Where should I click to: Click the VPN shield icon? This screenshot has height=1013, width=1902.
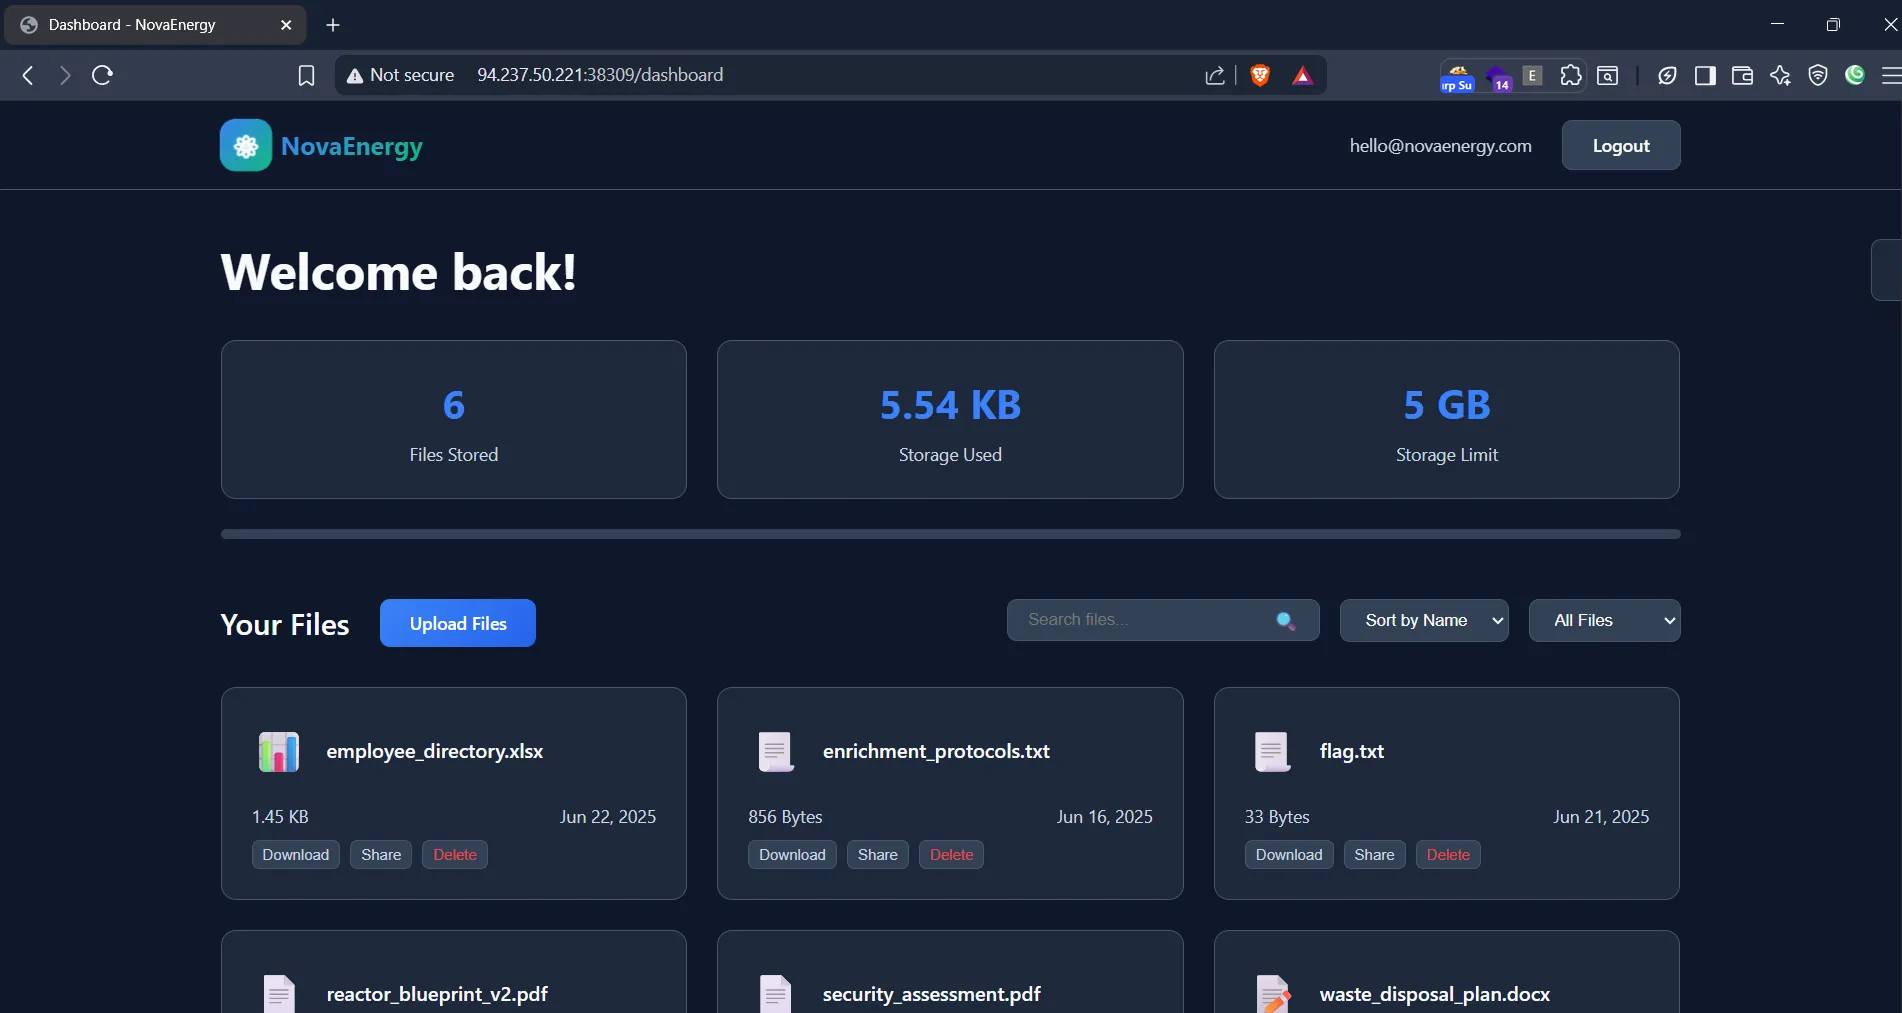point(1818,76)
